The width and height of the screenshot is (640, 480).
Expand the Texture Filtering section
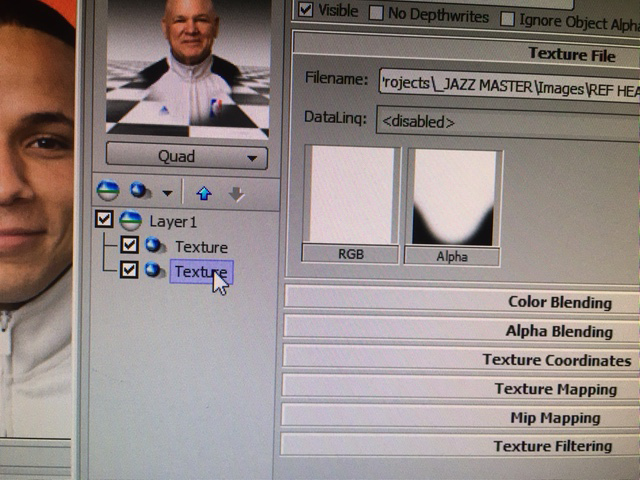coord(460,444)
